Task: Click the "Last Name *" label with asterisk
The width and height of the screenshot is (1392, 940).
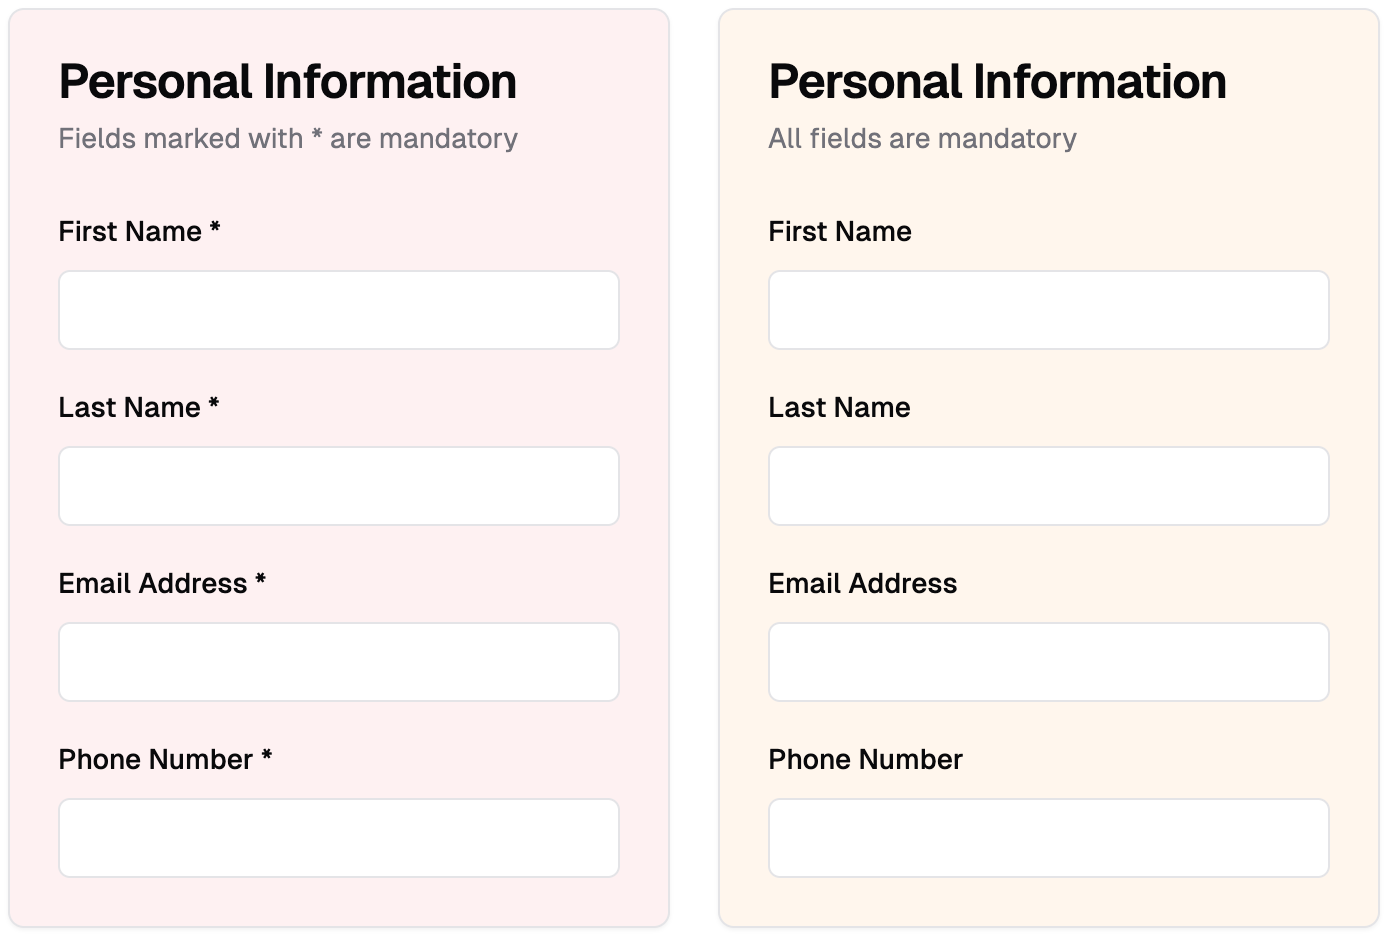Action: [138, 408]
